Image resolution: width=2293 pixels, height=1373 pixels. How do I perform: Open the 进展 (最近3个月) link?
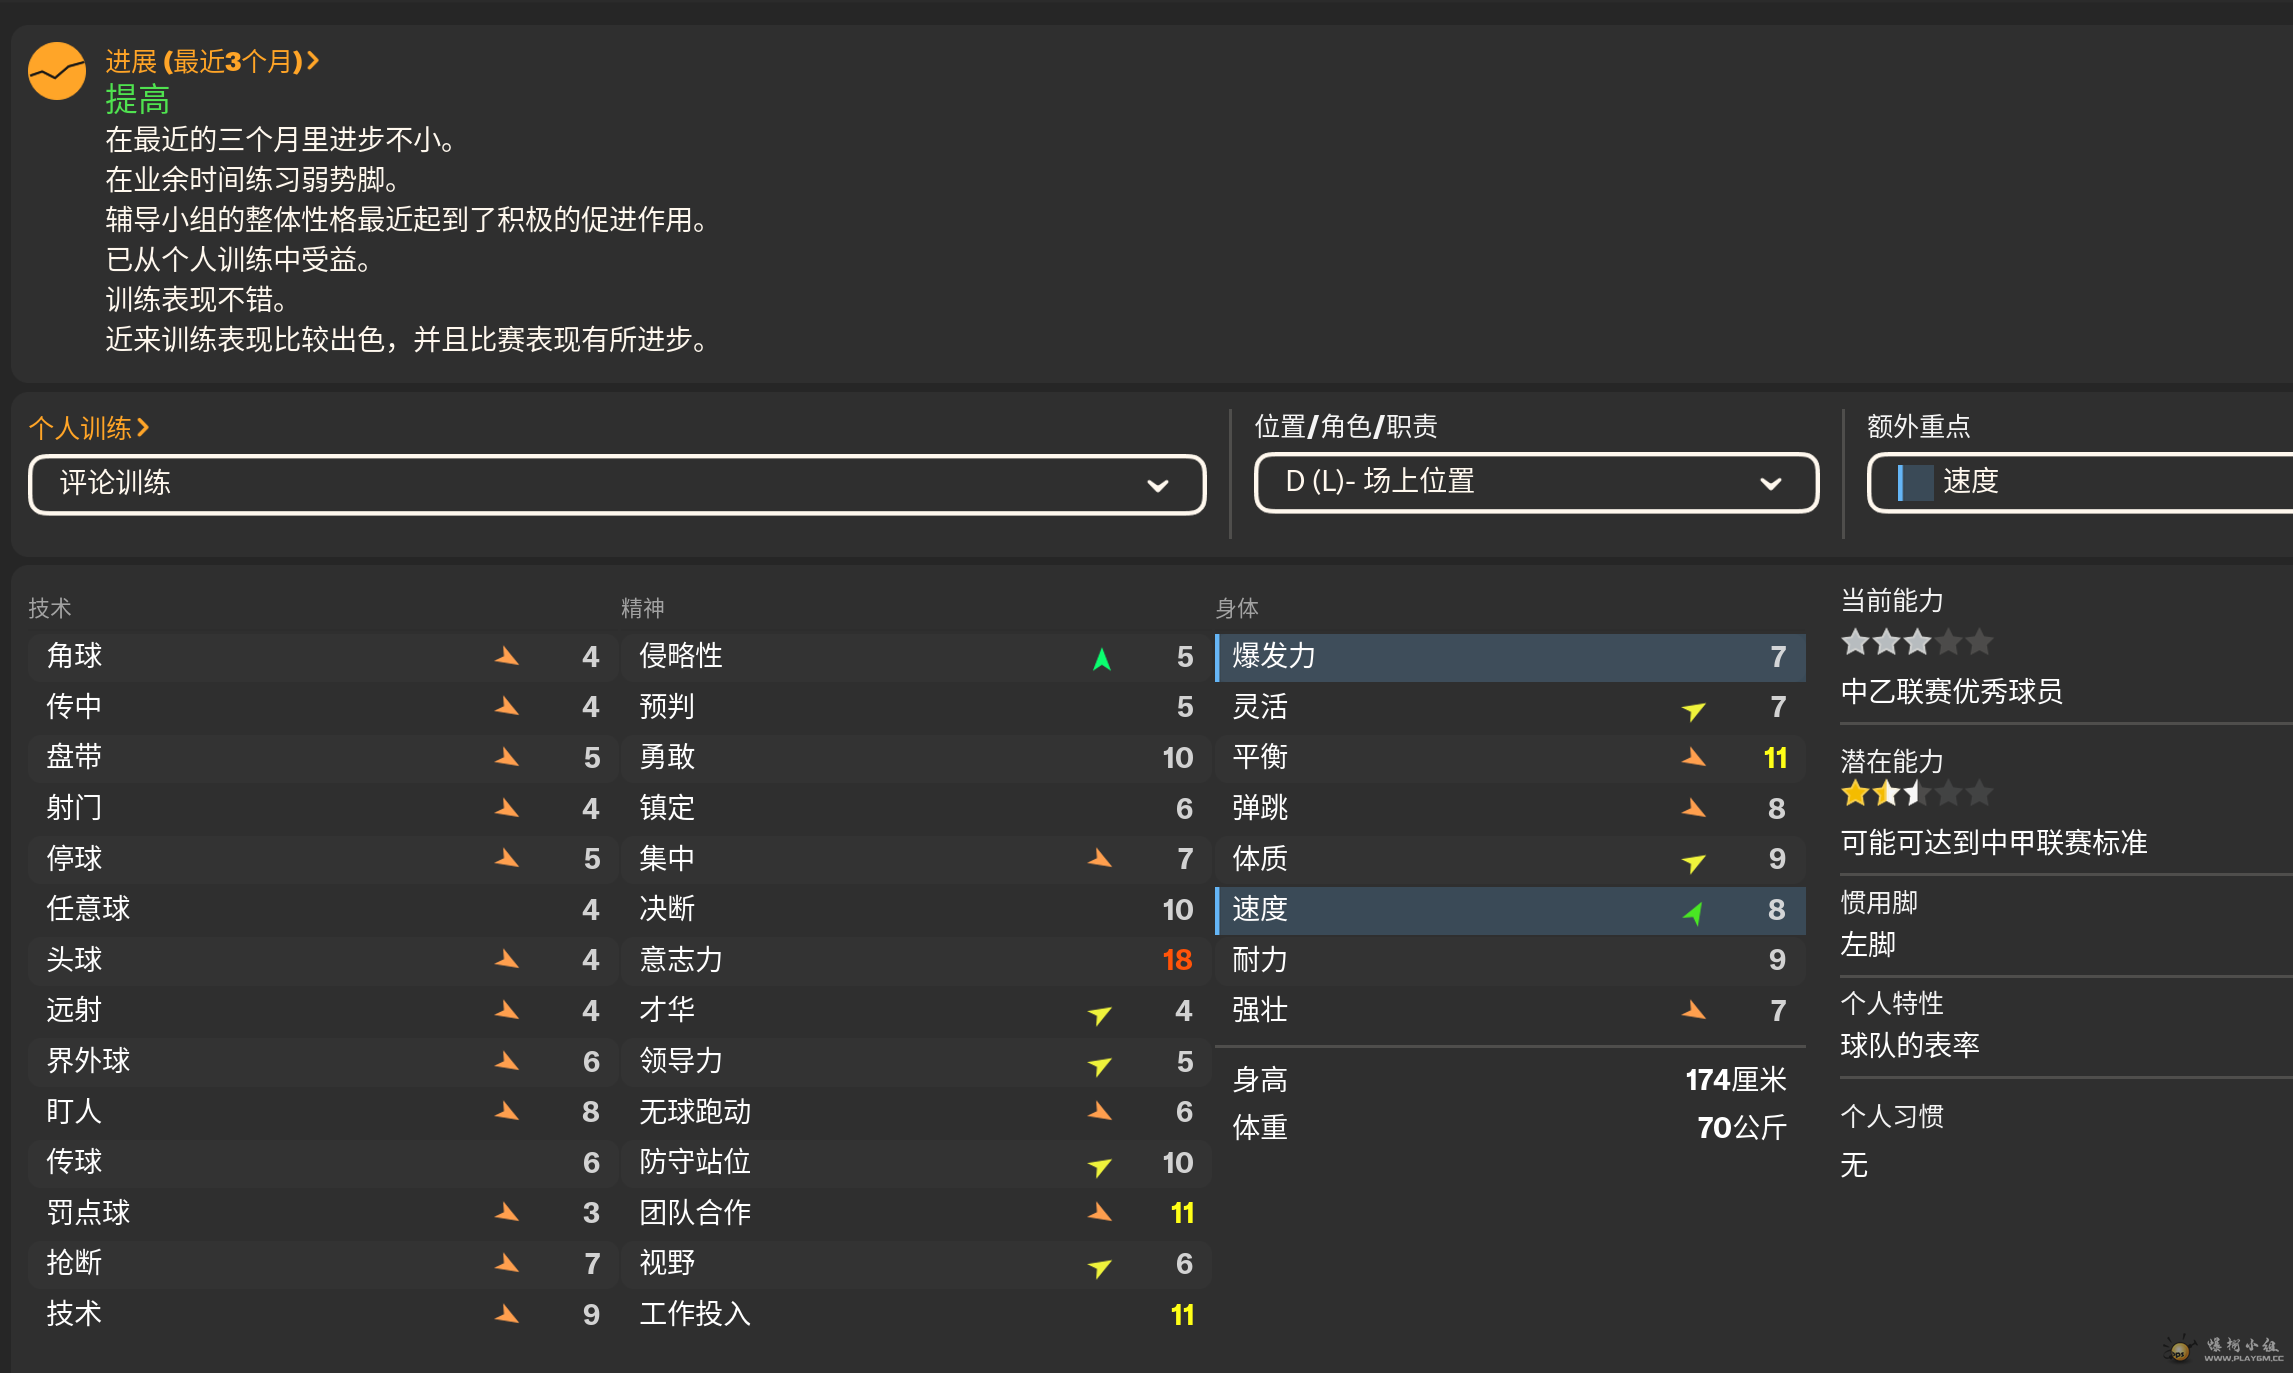coord(212,62)
